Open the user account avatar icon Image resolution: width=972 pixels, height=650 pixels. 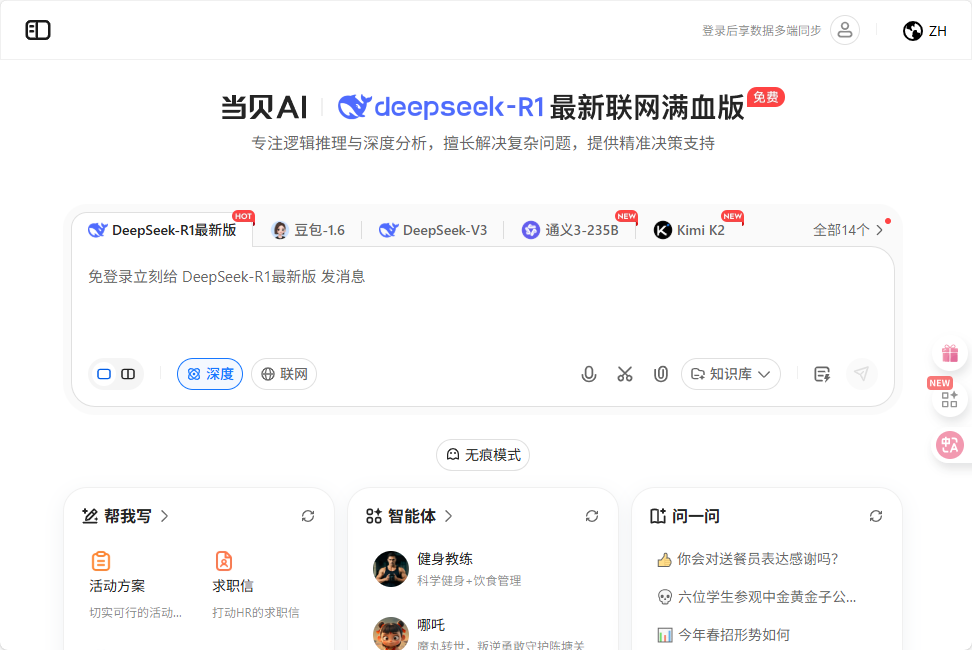[x=845, y=30]
